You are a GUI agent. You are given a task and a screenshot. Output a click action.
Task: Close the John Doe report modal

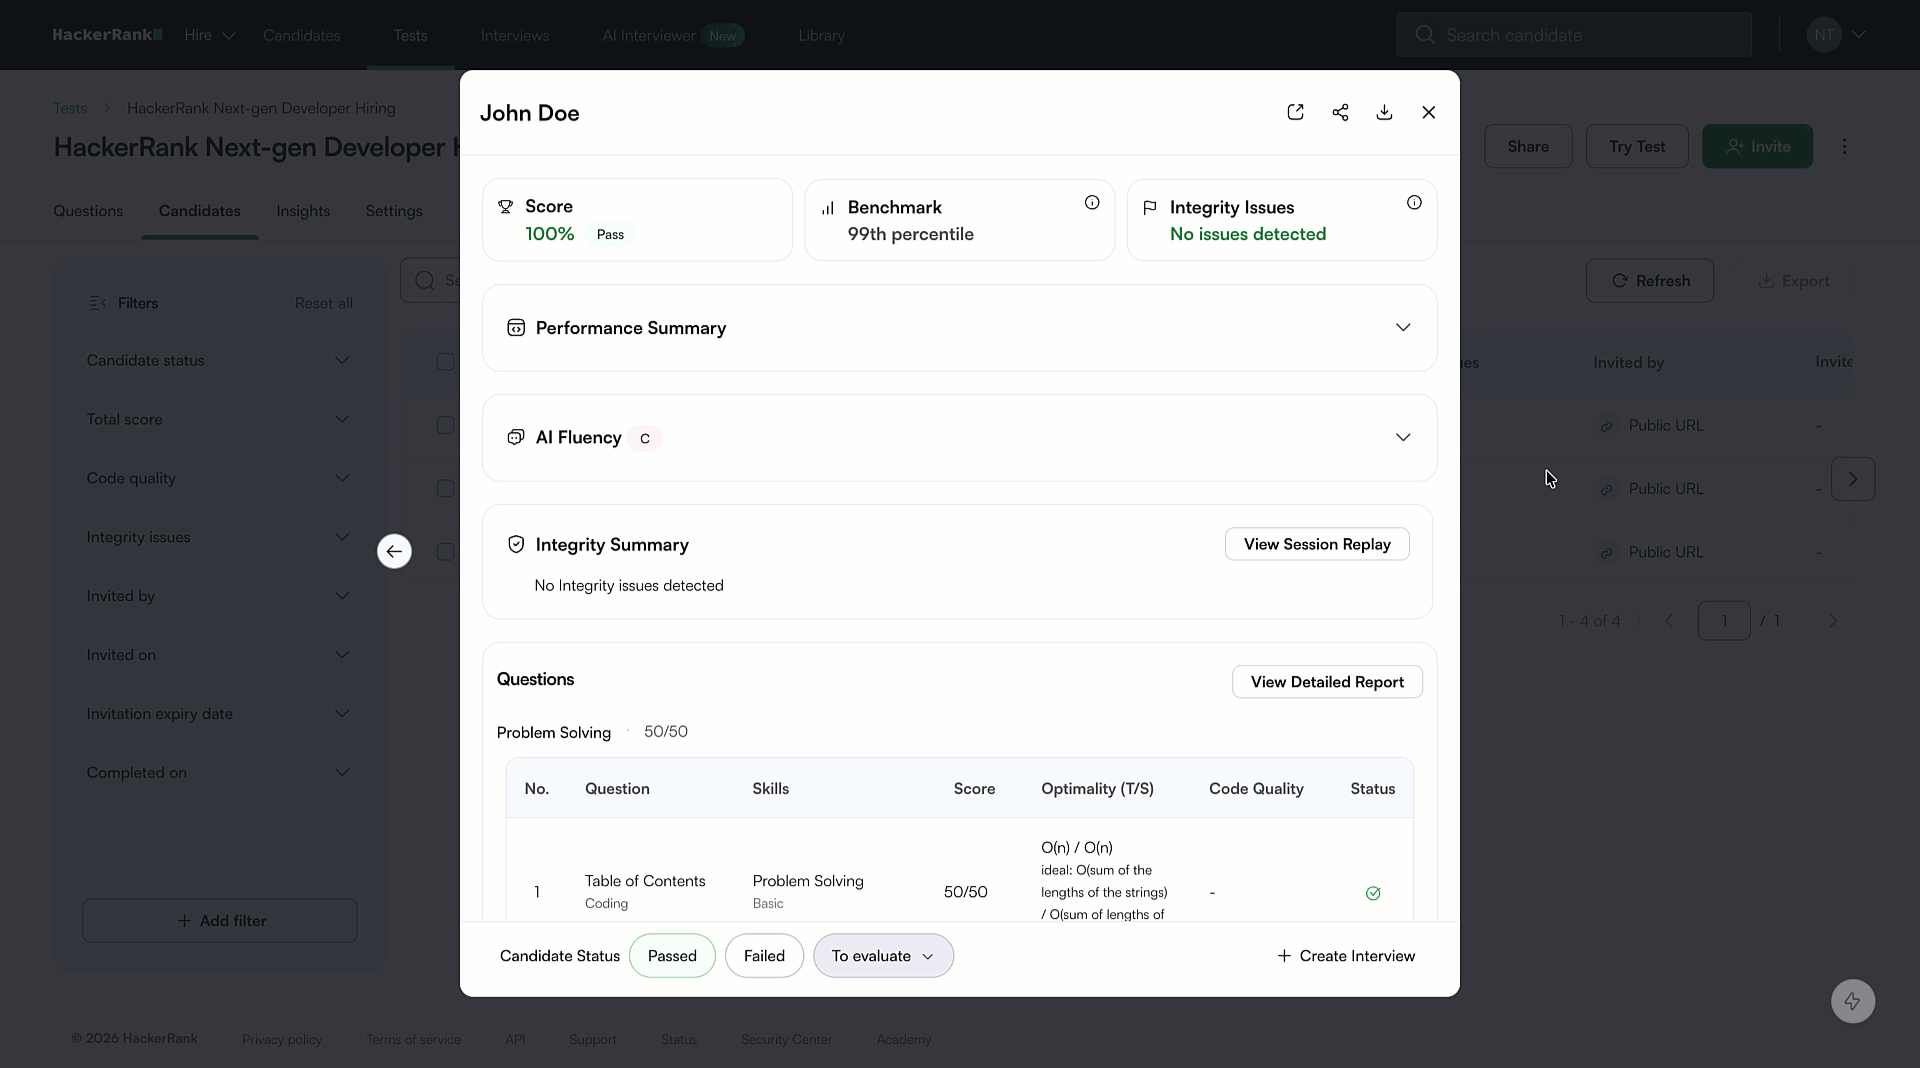click(1429, 113)
